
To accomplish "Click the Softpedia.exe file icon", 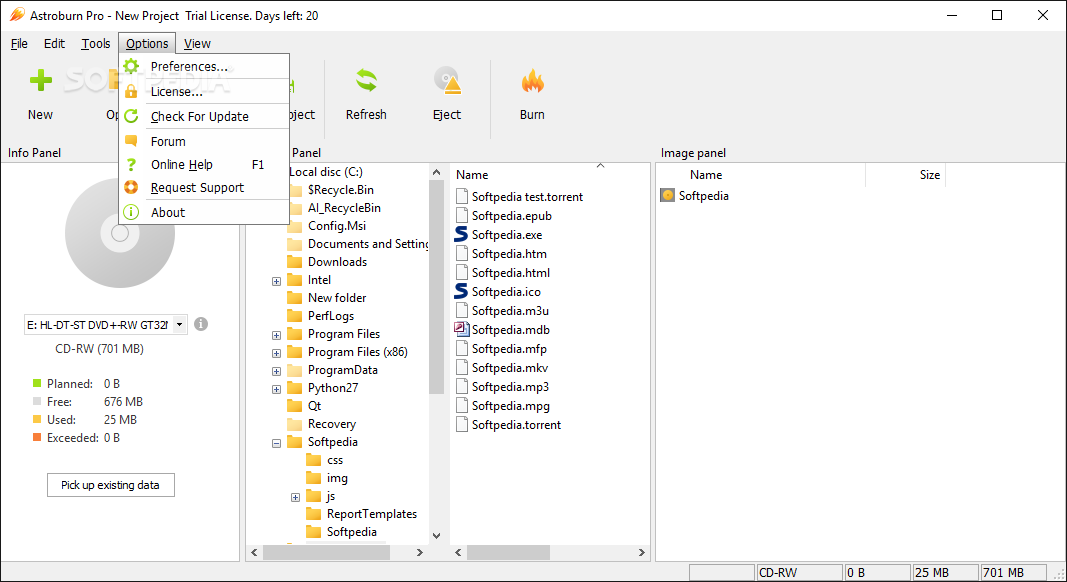I will tap(461, 234).
